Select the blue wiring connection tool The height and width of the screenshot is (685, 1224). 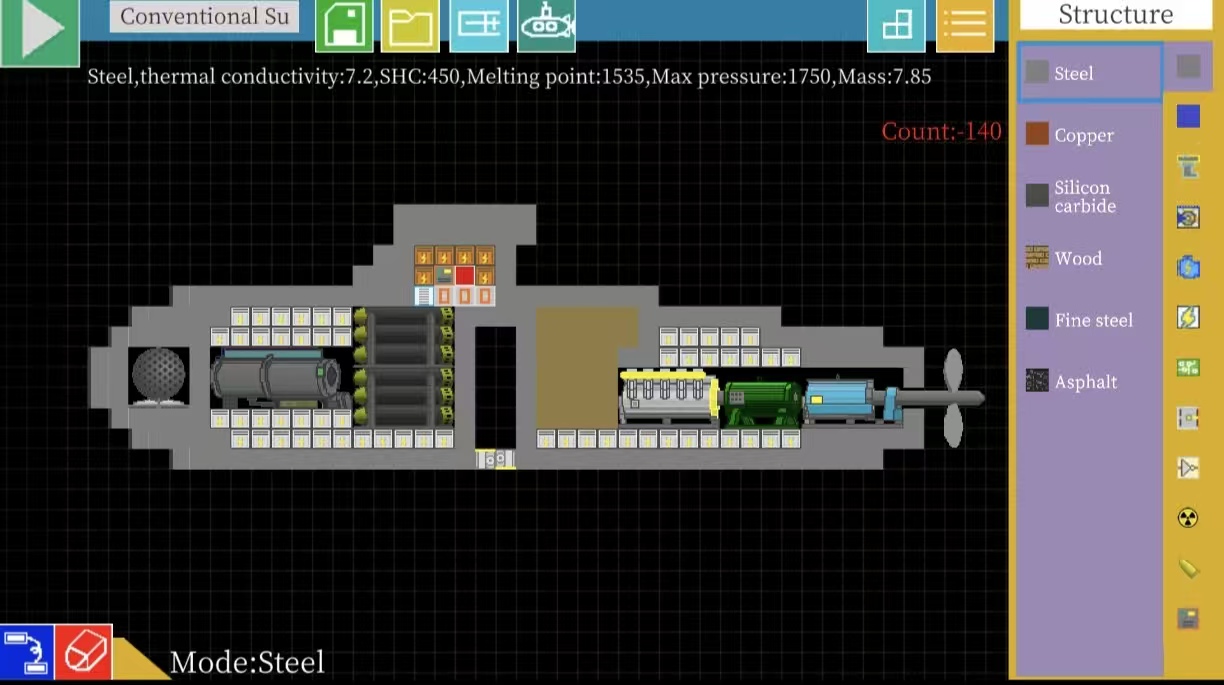coord(26,653)
